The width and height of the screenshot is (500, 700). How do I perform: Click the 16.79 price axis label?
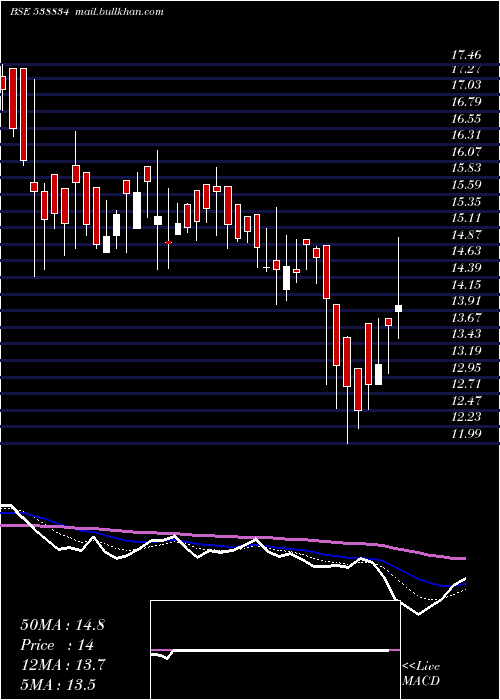pyautogui.click(x=466, y=102)
